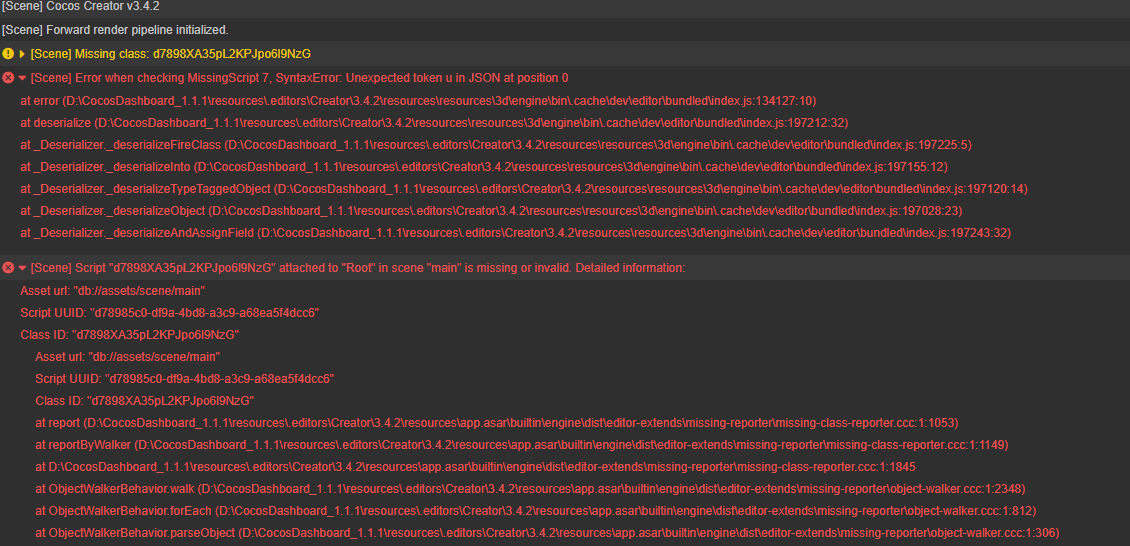The image size is (1130, 546).
Task: Click the _deserializeTypeTaggedObject stack trace line
Action: coord(524,189)
